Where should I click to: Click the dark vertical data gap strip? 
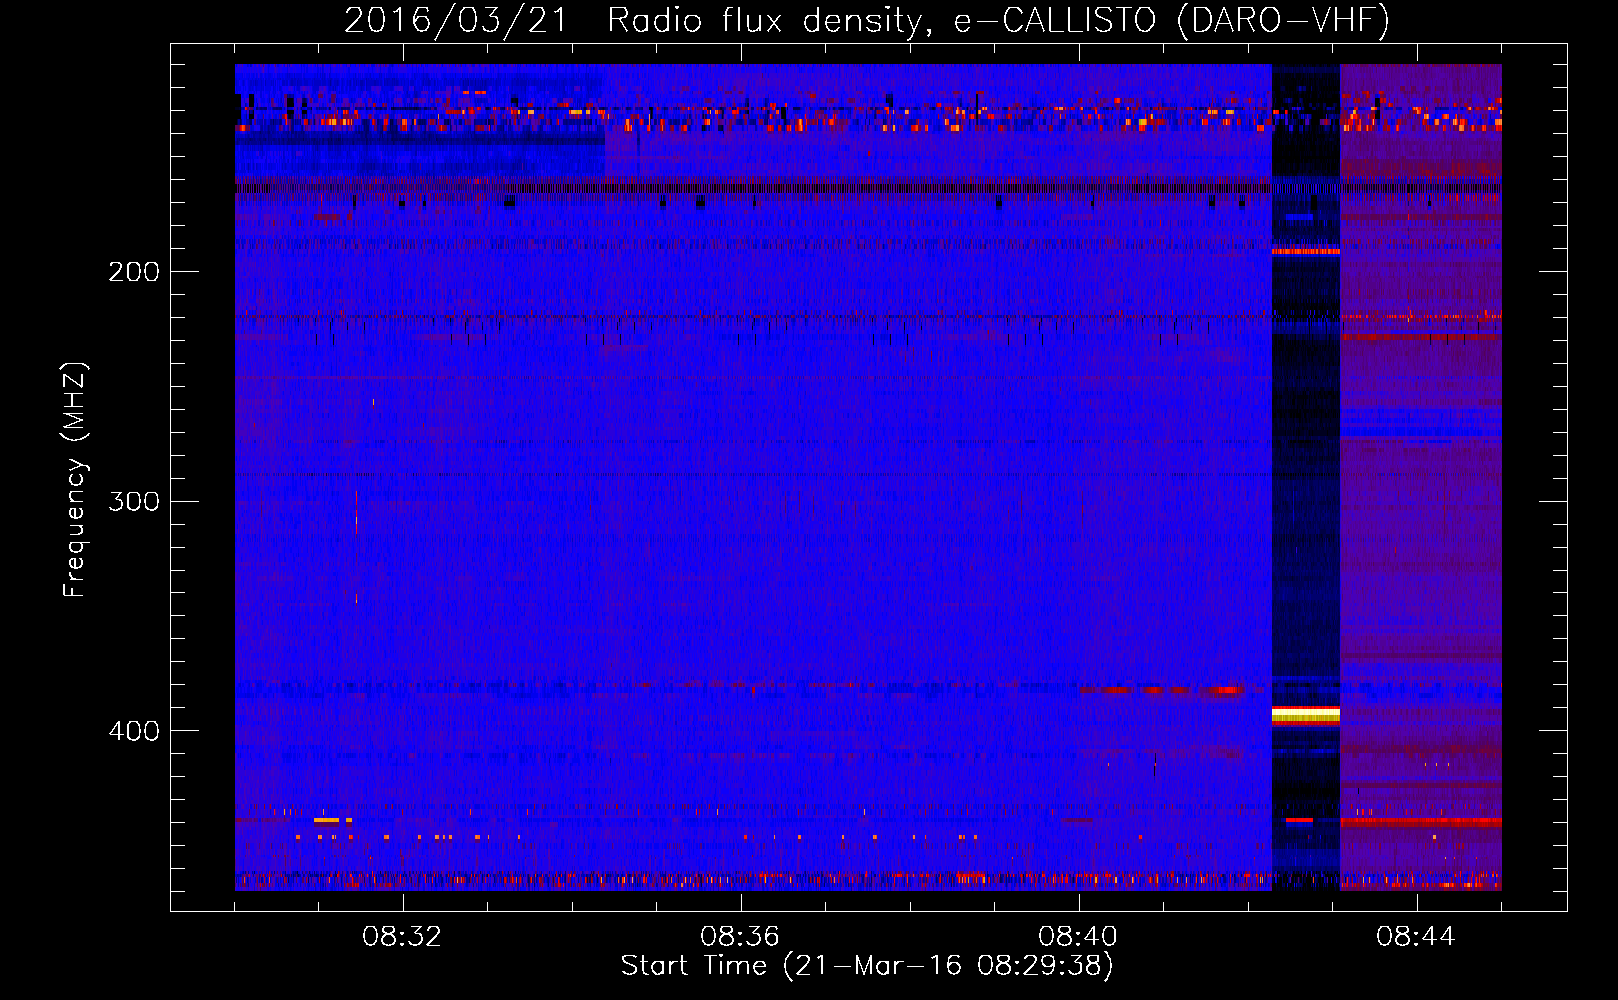[1305, 477]
